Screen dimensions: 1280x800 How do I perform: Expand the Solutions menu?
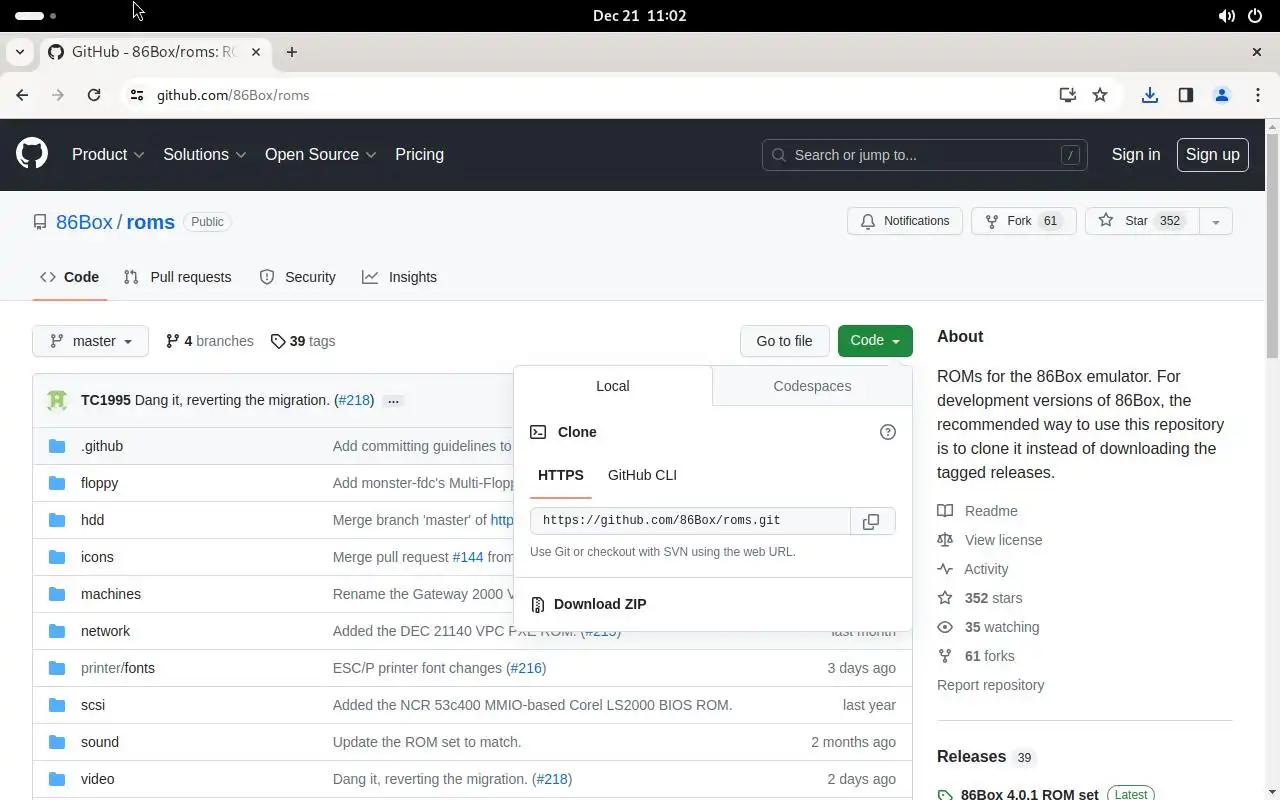(204, 154)
